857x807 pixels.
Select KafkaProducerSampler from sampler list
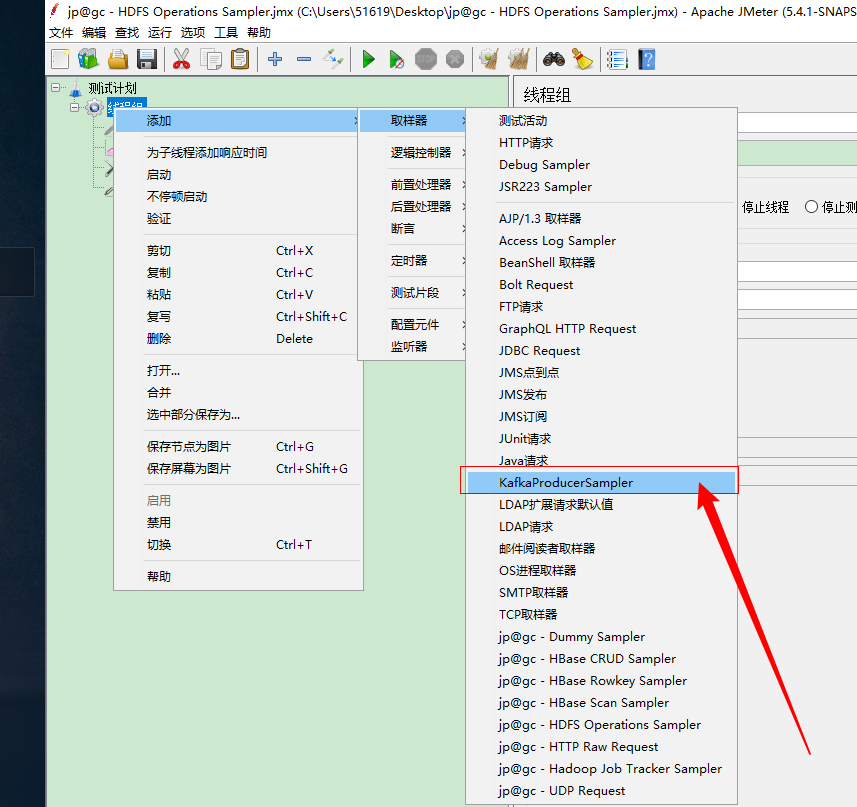pyautogui.click(x=601, y=482)
